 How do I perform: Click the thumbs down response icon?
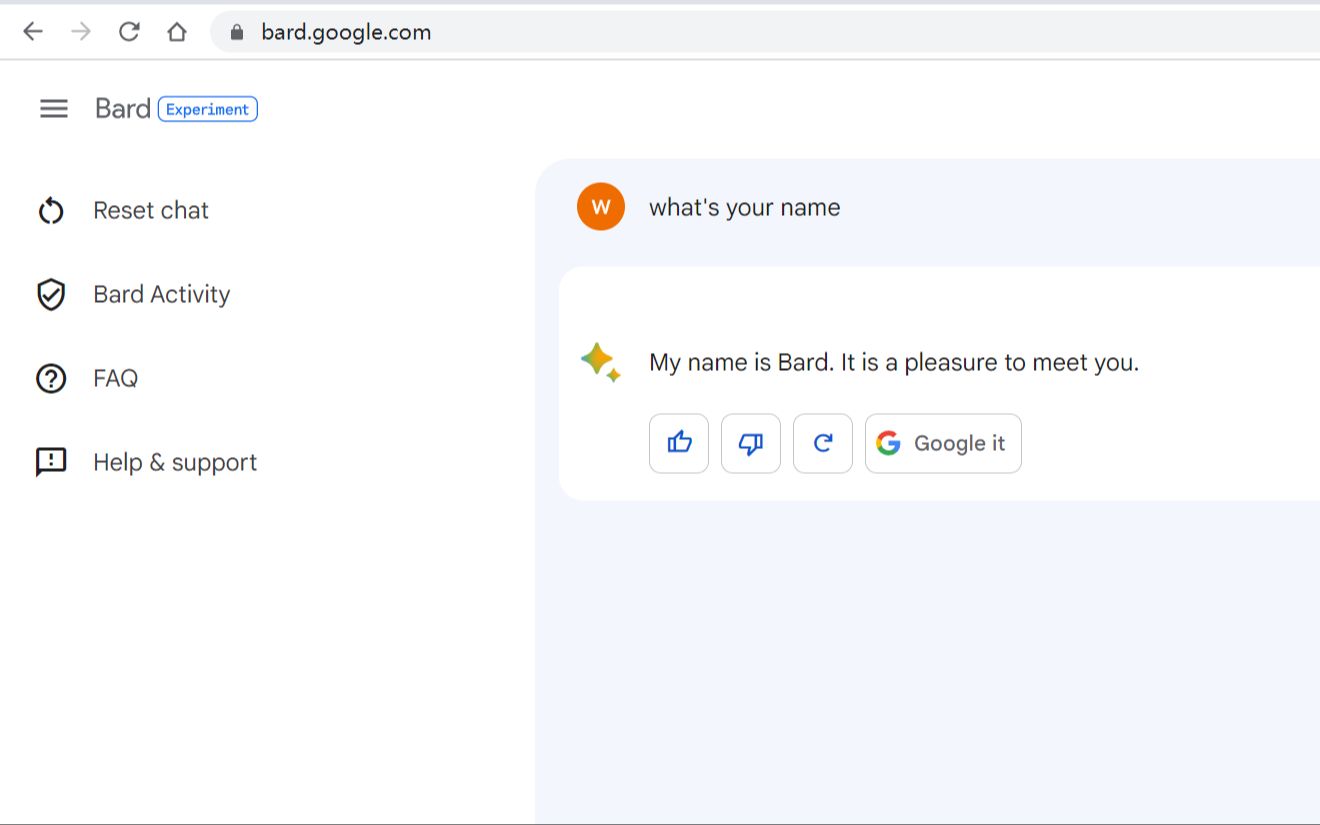[750, 443]
